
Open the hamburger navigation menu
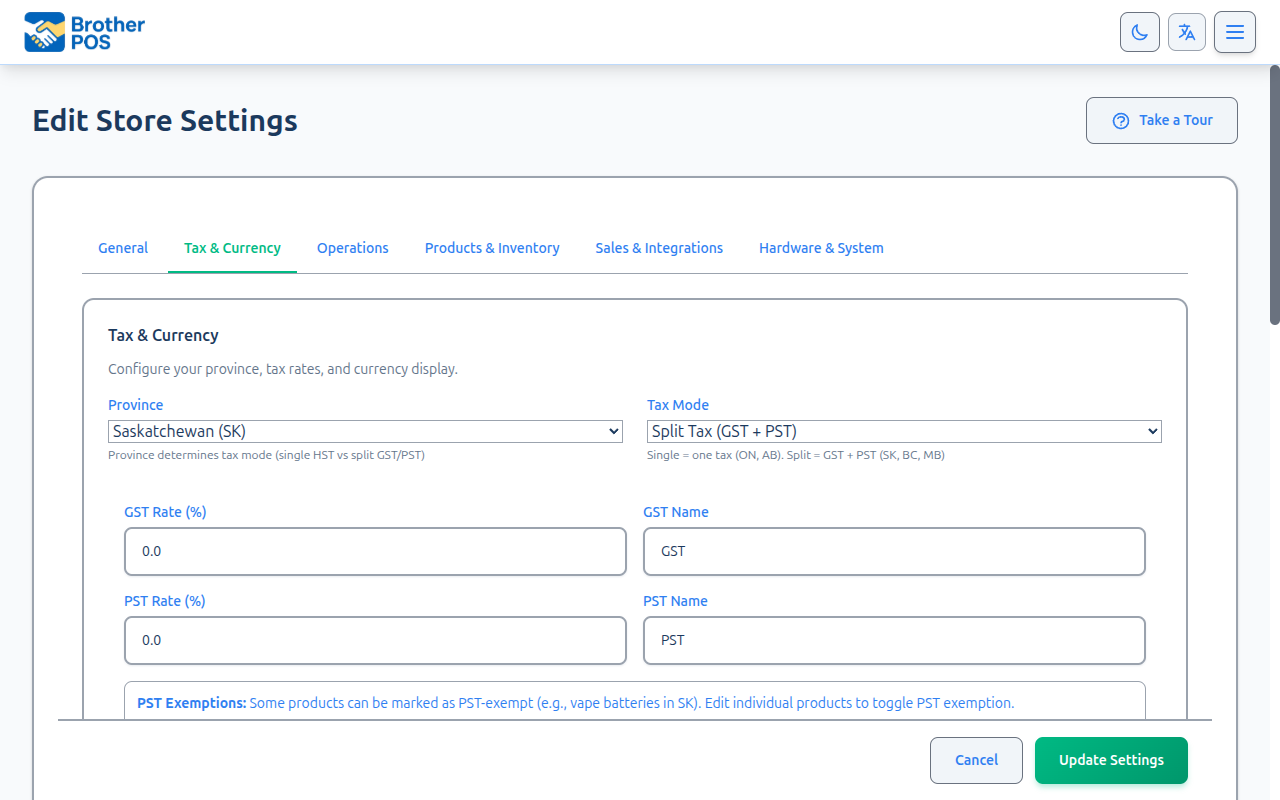click(1235, 32)
